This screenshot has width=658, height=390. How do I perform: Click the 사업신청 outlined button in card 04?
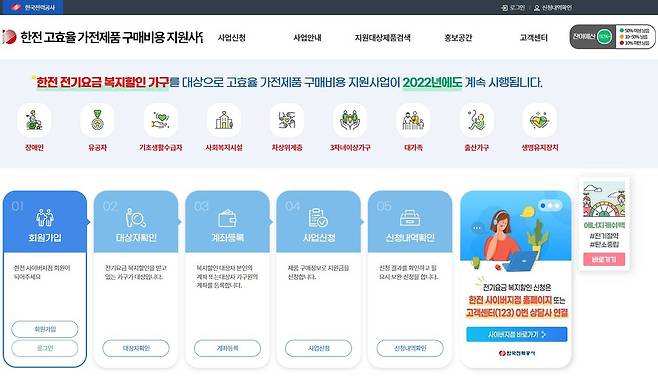click(319, 348)
